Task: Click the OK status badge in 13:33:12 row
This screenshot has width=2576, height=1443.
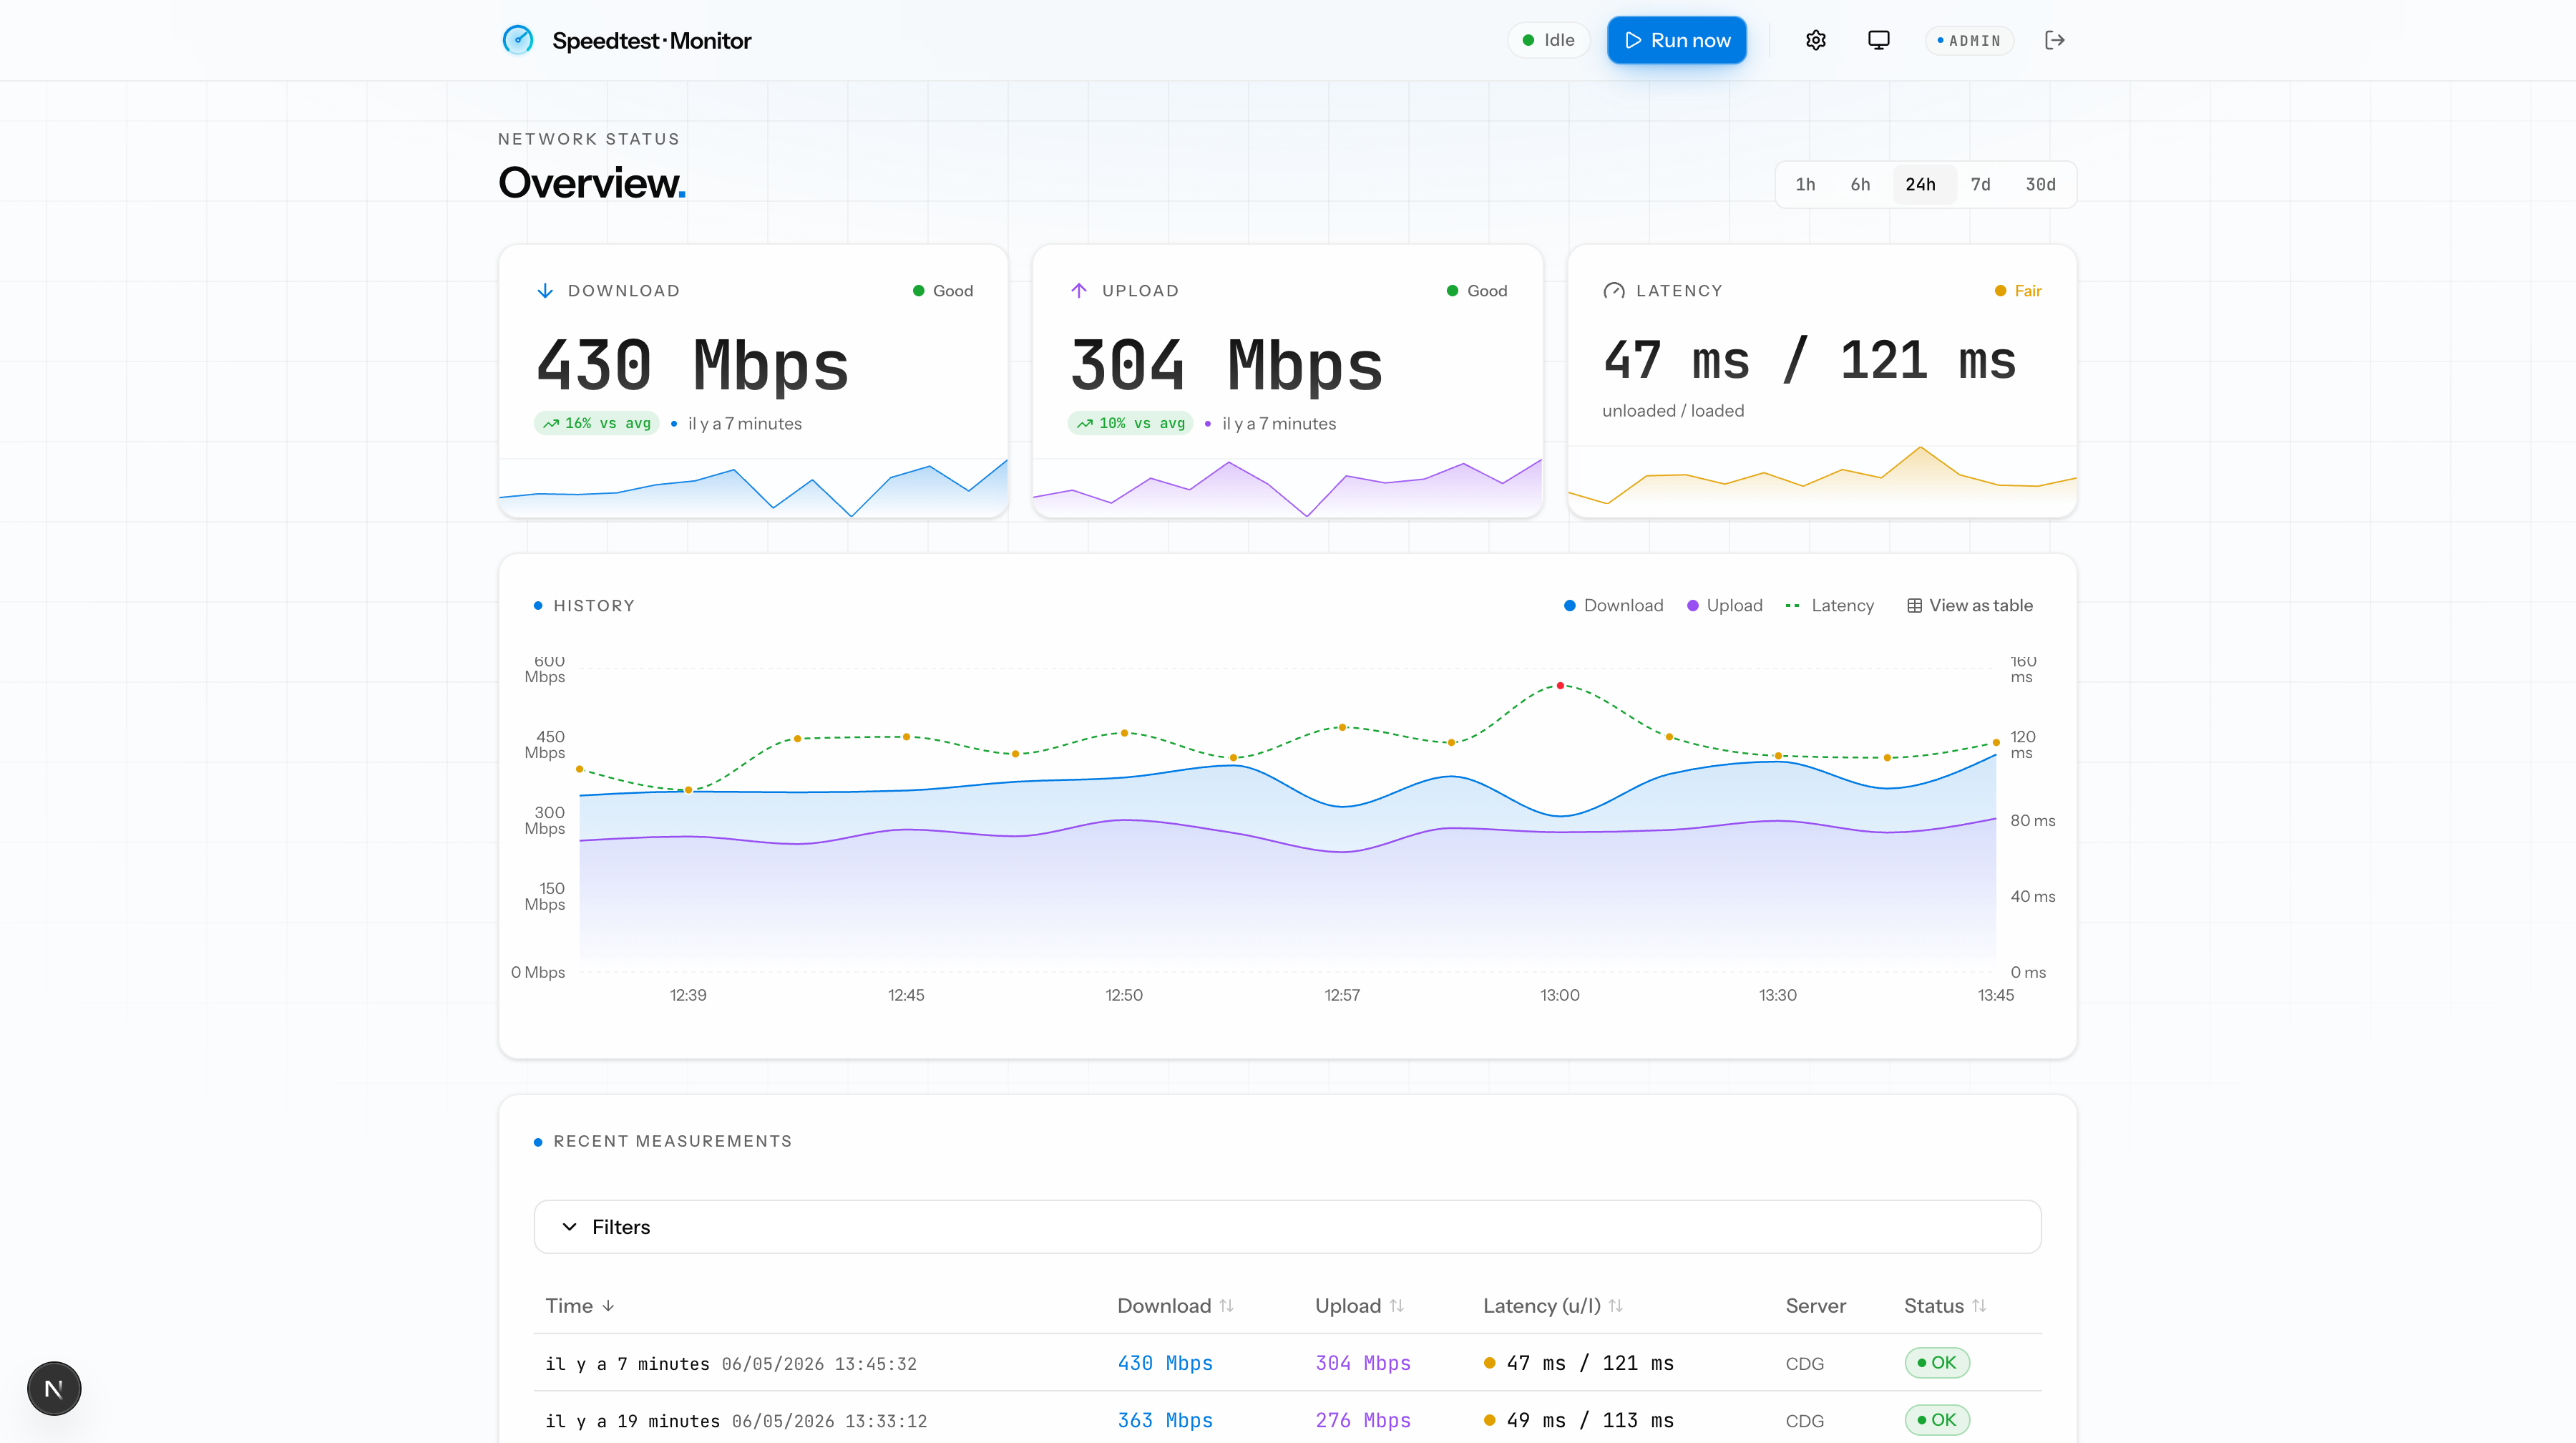Action: [1937, 1420]
